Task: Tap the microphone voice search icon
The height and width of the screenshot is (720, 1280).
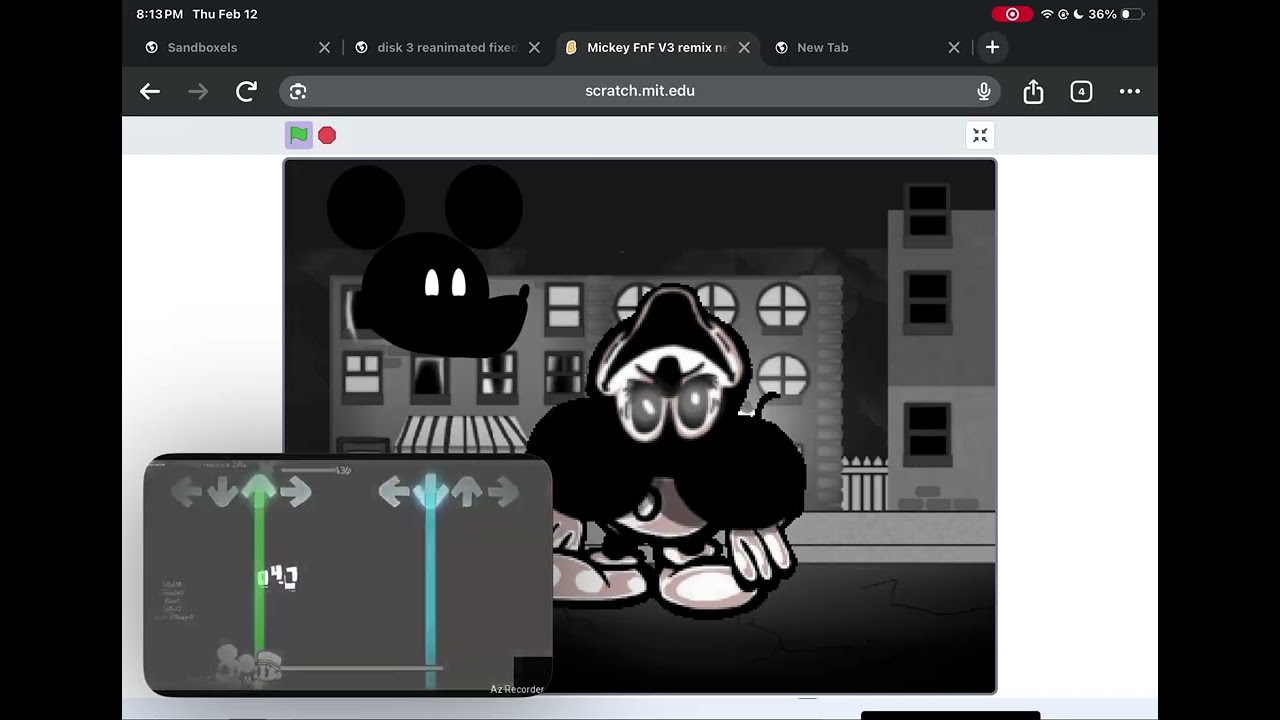Action: coord(984,91)
